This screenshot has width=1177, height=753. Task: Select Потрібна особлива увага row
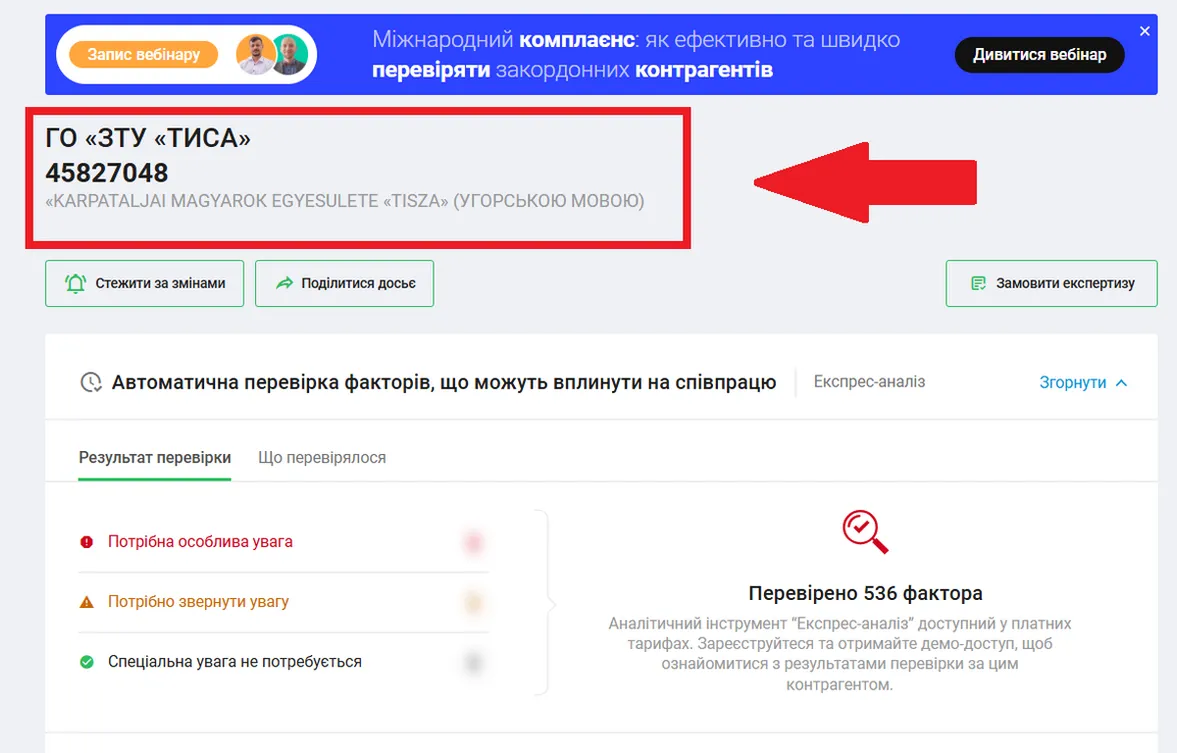point(284,541)
